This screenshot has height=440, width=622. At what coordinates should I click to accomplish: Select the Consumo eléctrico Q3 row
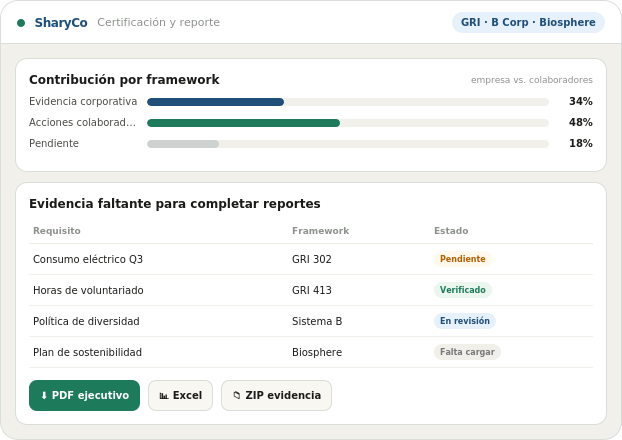coord(311,259)
